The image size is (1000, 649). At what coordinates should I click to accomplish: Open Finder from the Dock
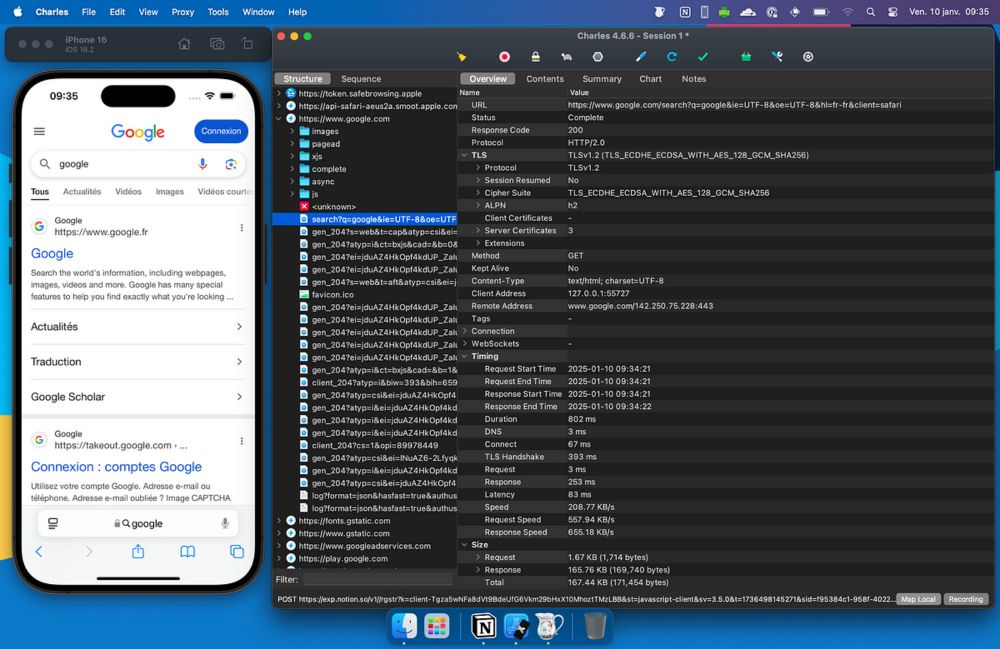[x=404, y=626]
